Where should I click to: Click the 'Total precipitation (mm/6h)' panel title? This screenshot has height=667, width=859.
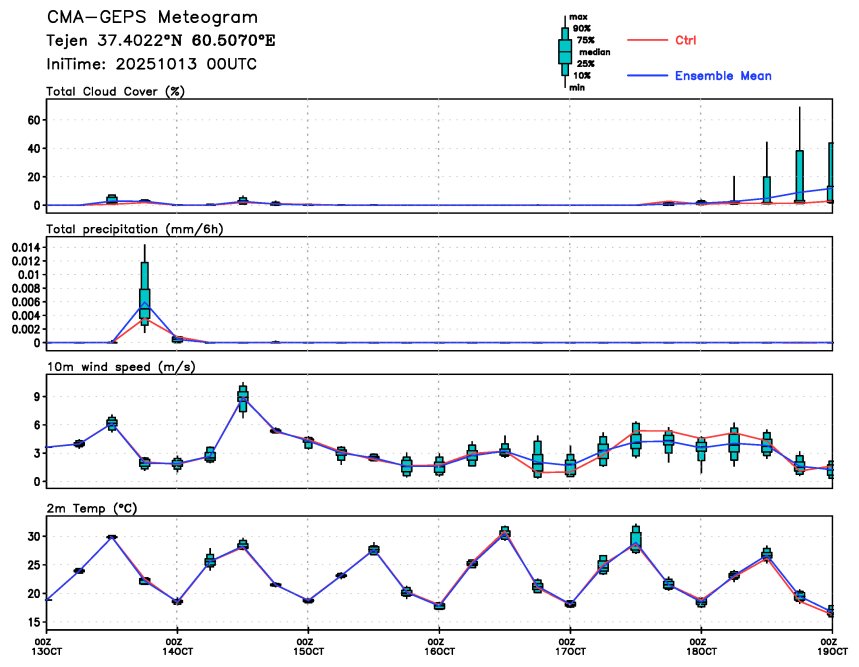point(133,228)
